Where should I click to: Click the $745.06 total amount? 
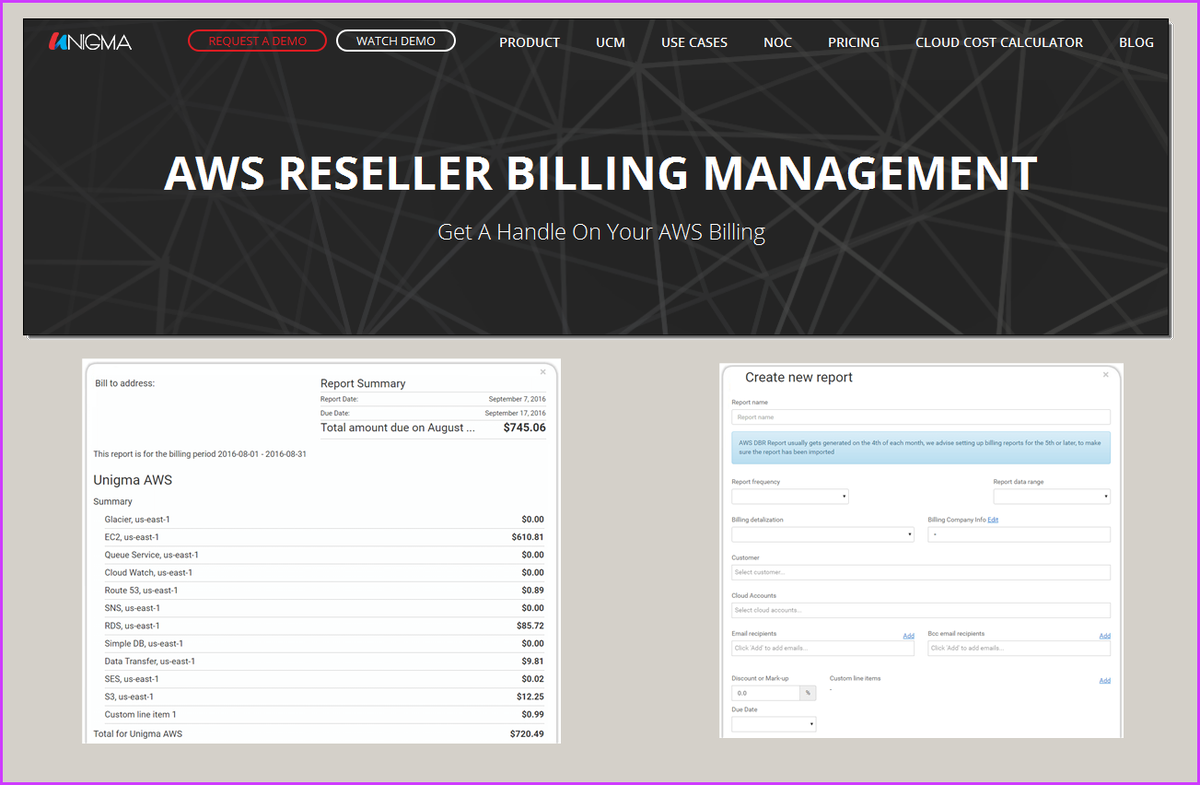(x=524, y=427)
